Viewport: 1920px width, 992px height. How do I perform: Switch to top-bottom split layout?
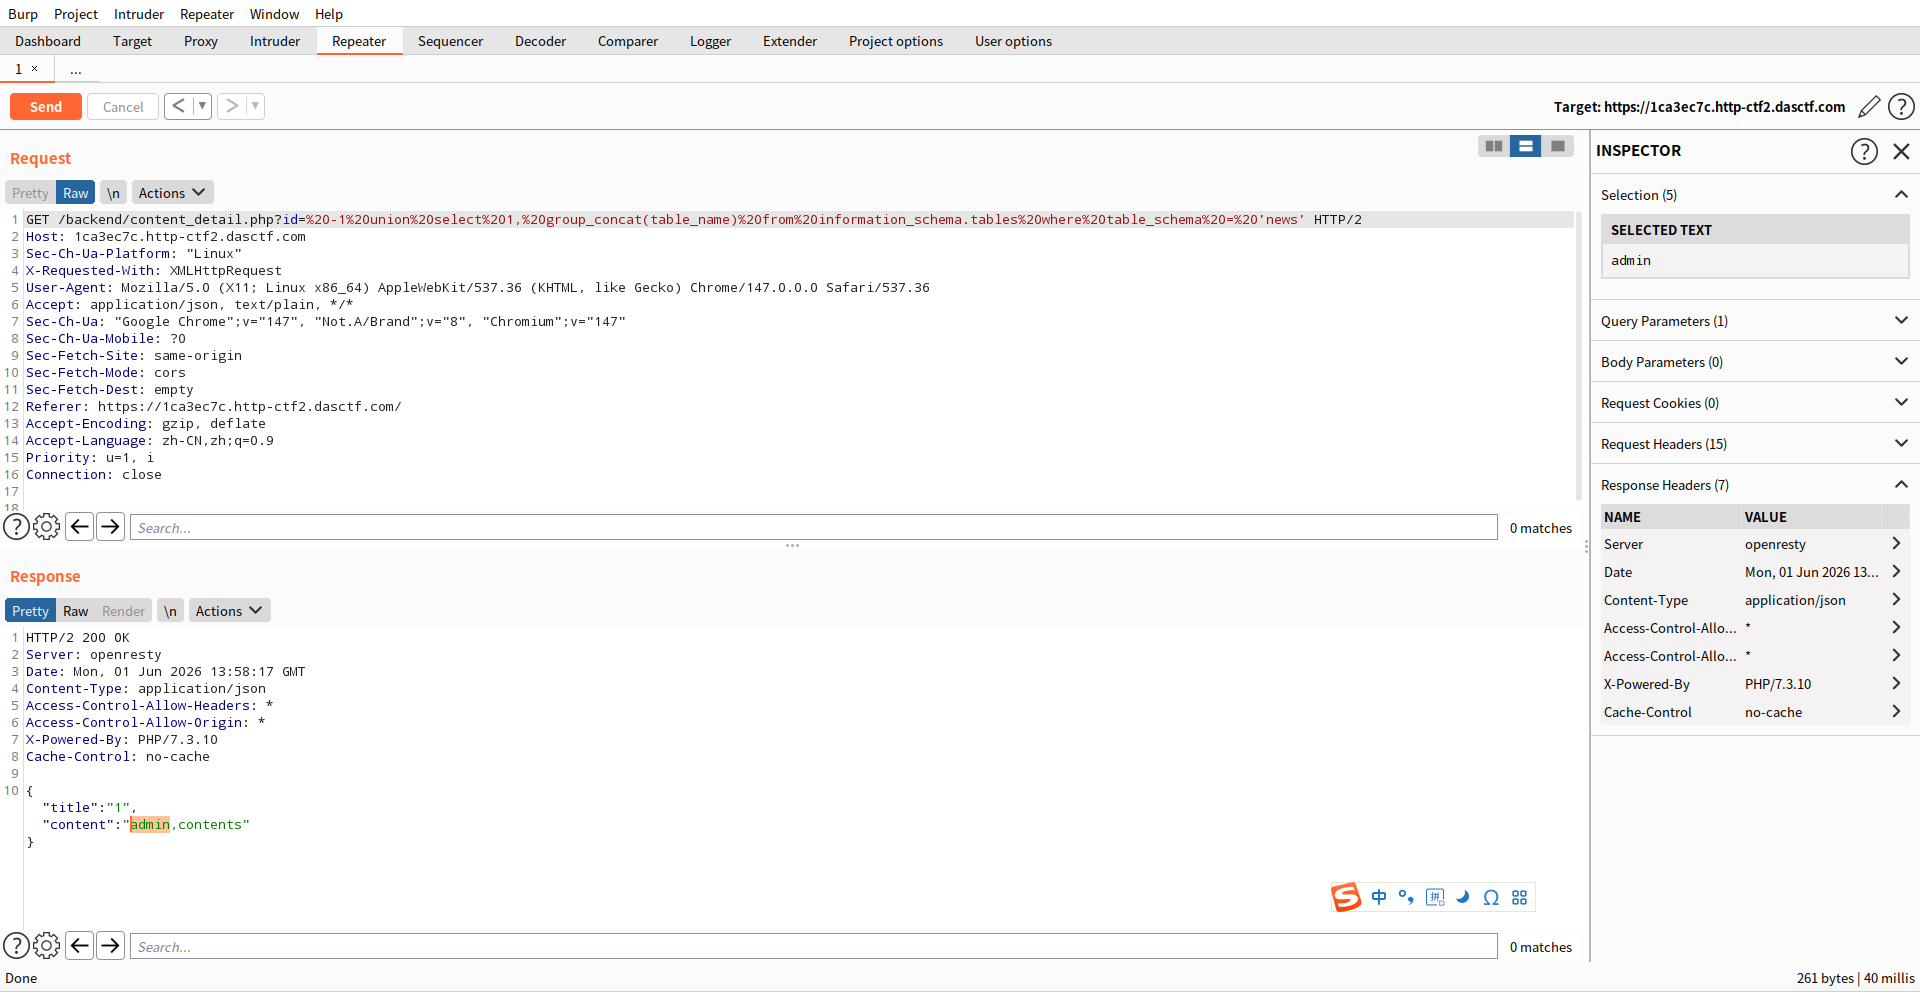(1526, 146)
